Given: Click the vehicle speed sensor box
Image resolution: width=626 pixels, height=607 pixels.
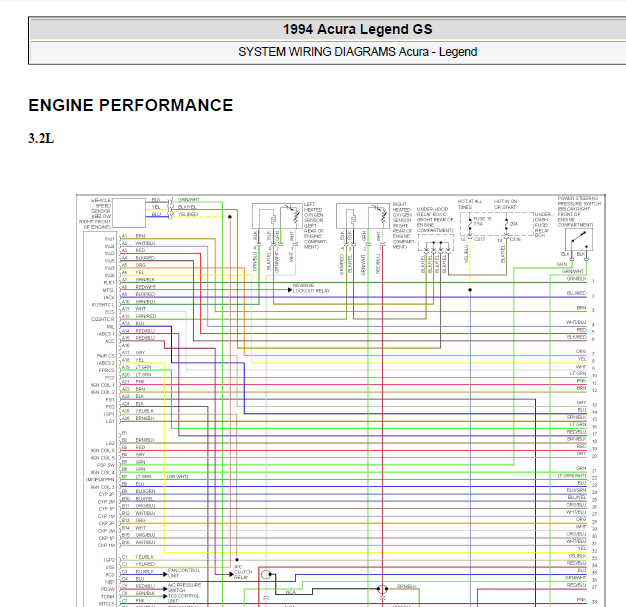Looking at the screenshot, I should [129, 212].
